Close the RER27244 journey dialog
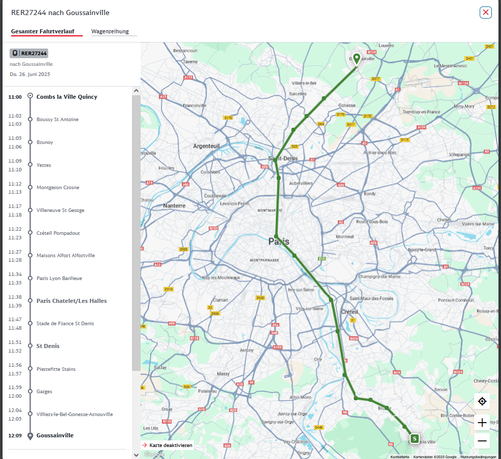This screenshot has height=459, width=501. pos(485,13)
